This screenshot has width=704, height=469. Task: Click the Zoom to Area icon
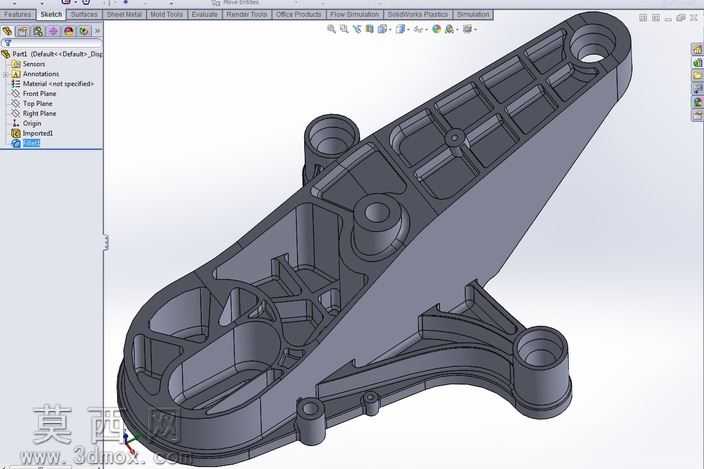tap(344, 29)
